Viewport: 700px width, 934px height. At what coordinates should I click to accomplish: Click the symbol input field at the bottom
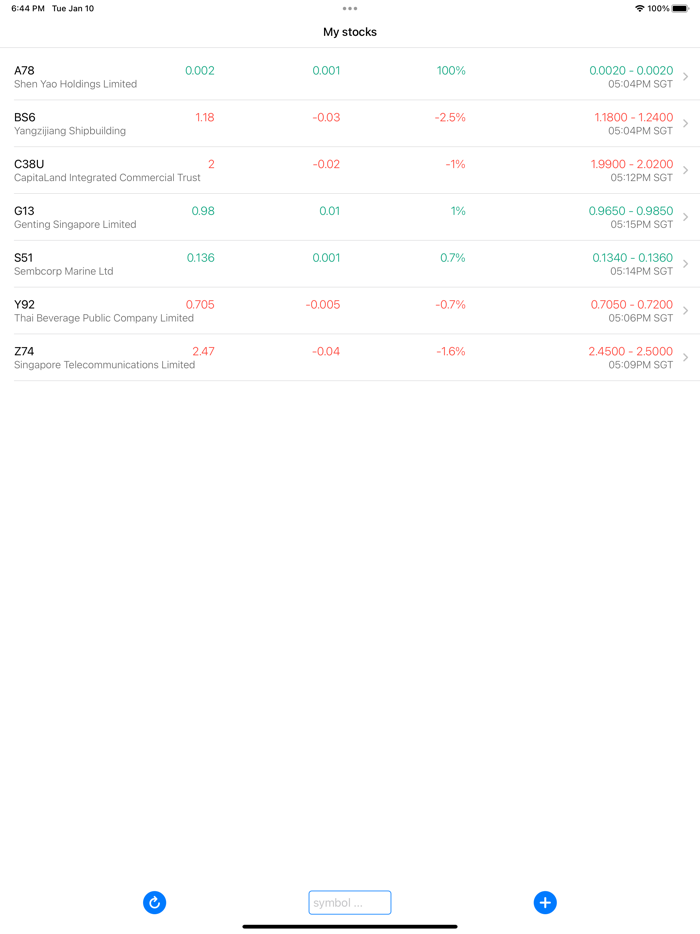349,902
